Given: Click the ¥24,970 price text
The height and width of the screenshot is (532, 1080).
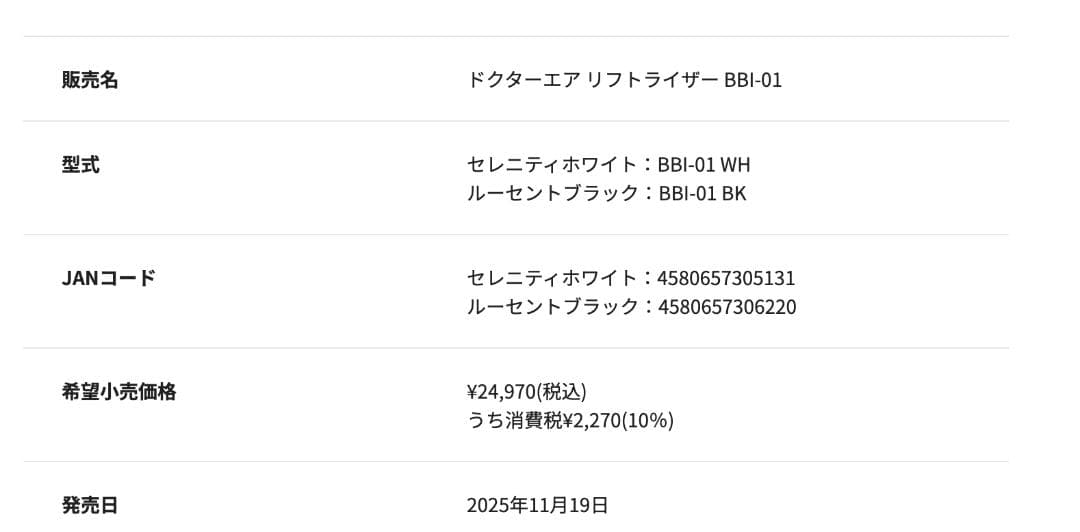Looking at the screenshot, I should tap(501, 392).
